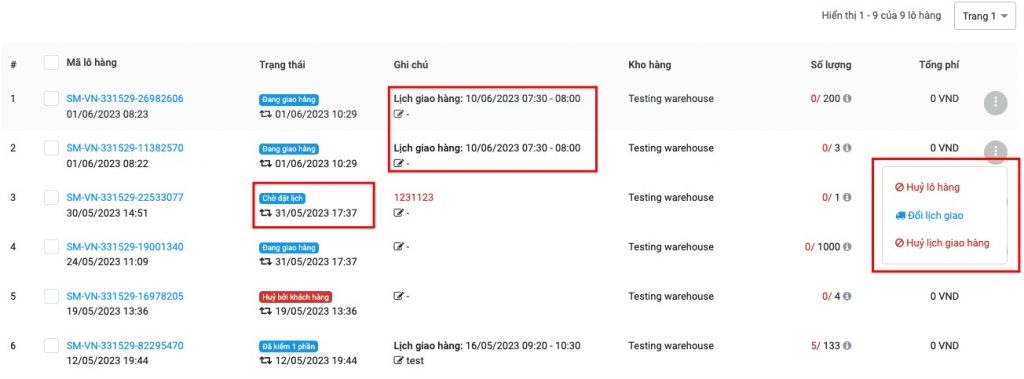The height and width of the screenshot is (379, 1024).
Task: Open shipment link SM-VN-331529-16978205
Action: [125, 297]
